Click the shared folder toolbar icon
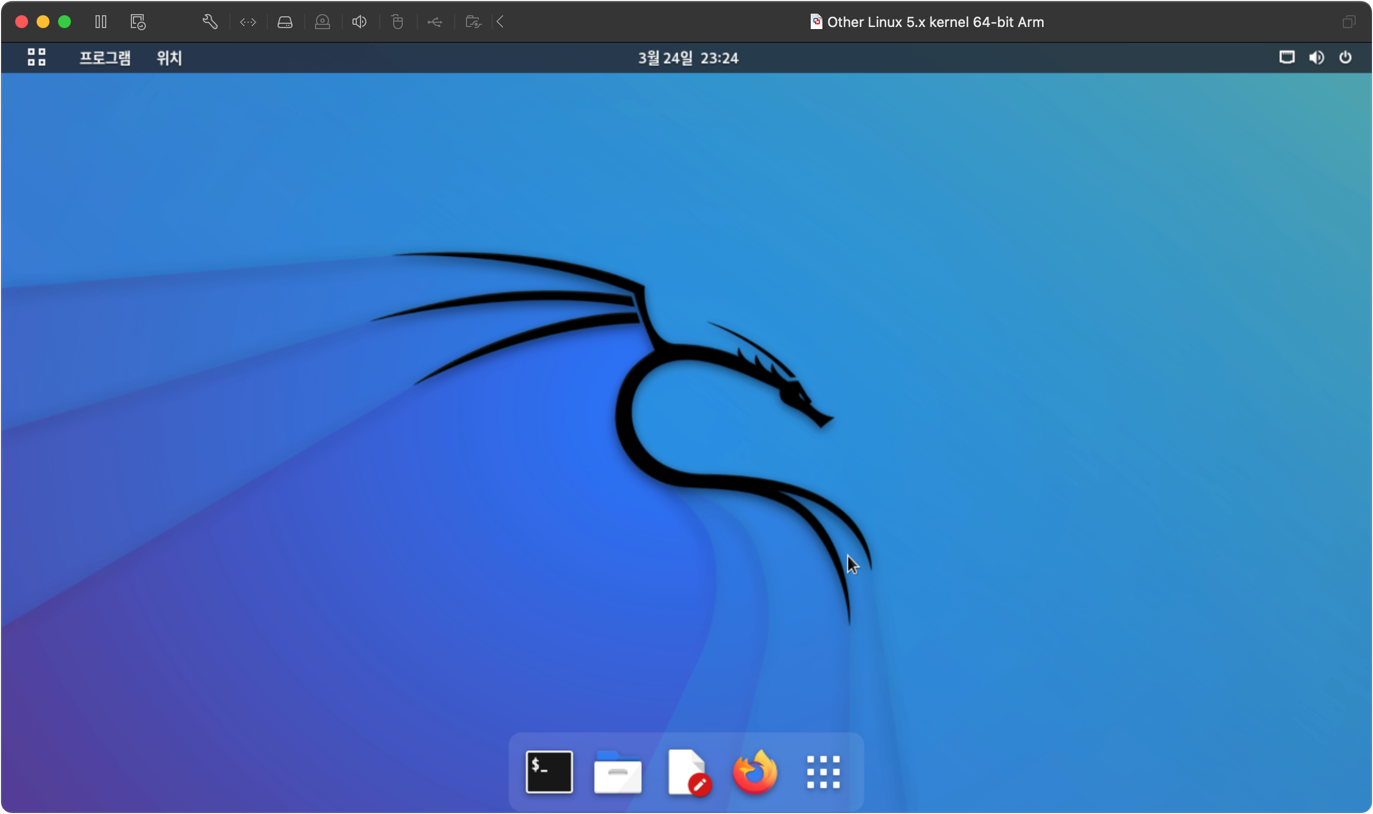 tap(473, 22)
